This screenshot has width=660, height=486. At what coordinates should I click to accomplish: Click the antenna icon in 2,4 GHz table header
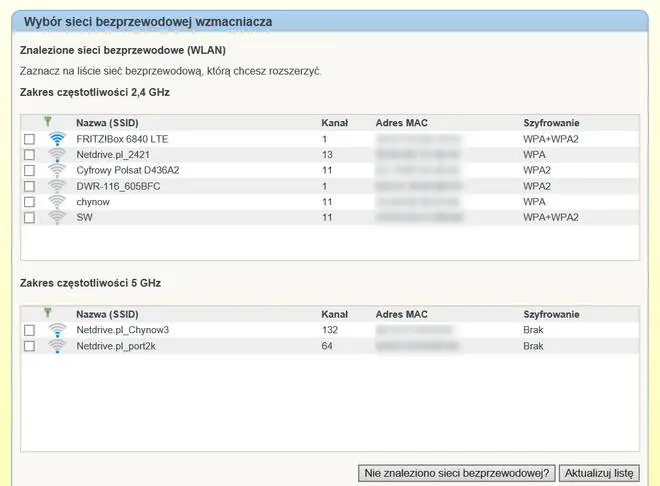[x=47, y=122]
